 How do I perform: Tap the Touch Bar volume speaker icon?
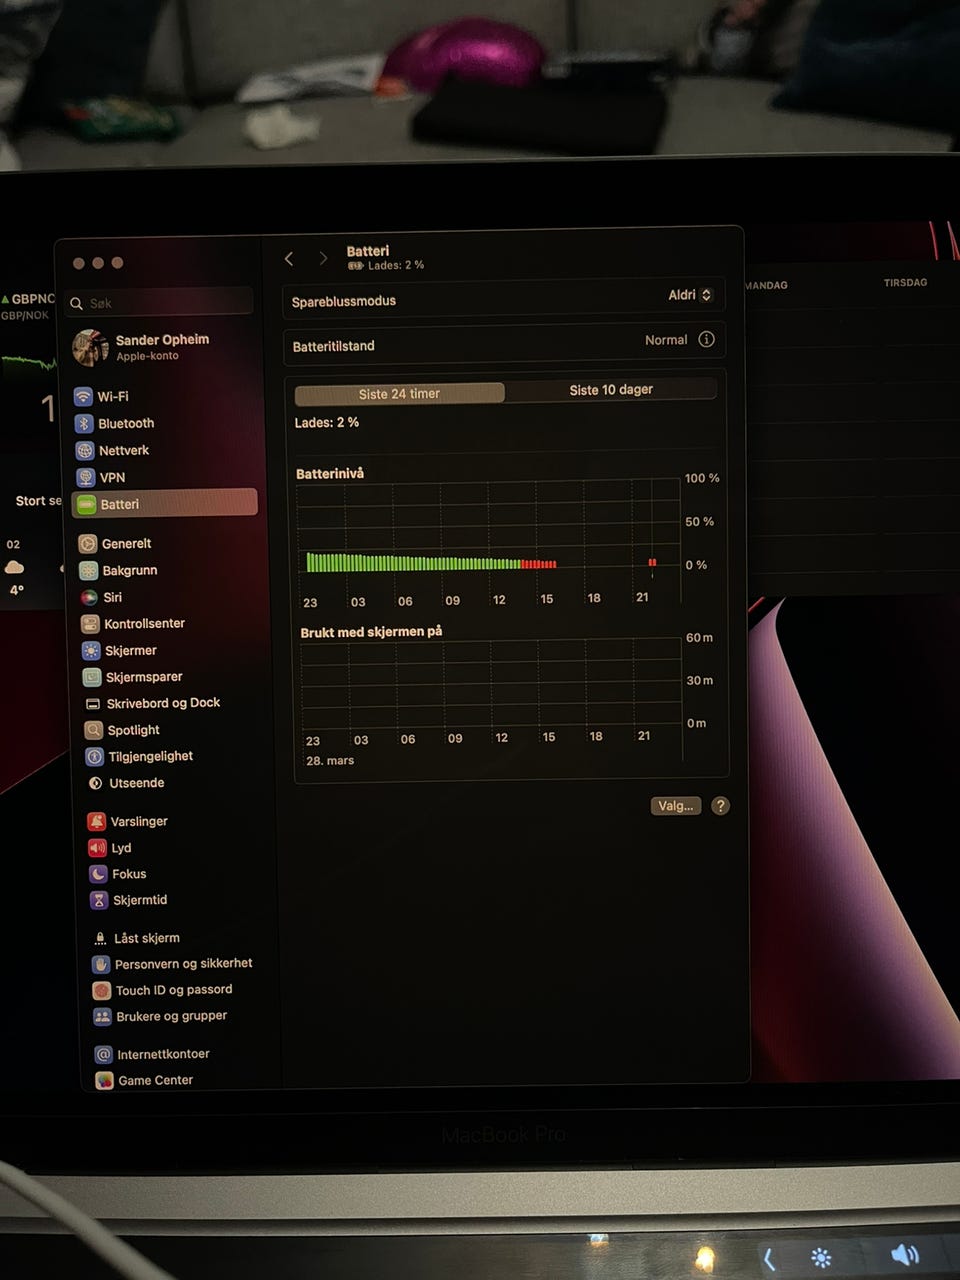coord(905,1255)
